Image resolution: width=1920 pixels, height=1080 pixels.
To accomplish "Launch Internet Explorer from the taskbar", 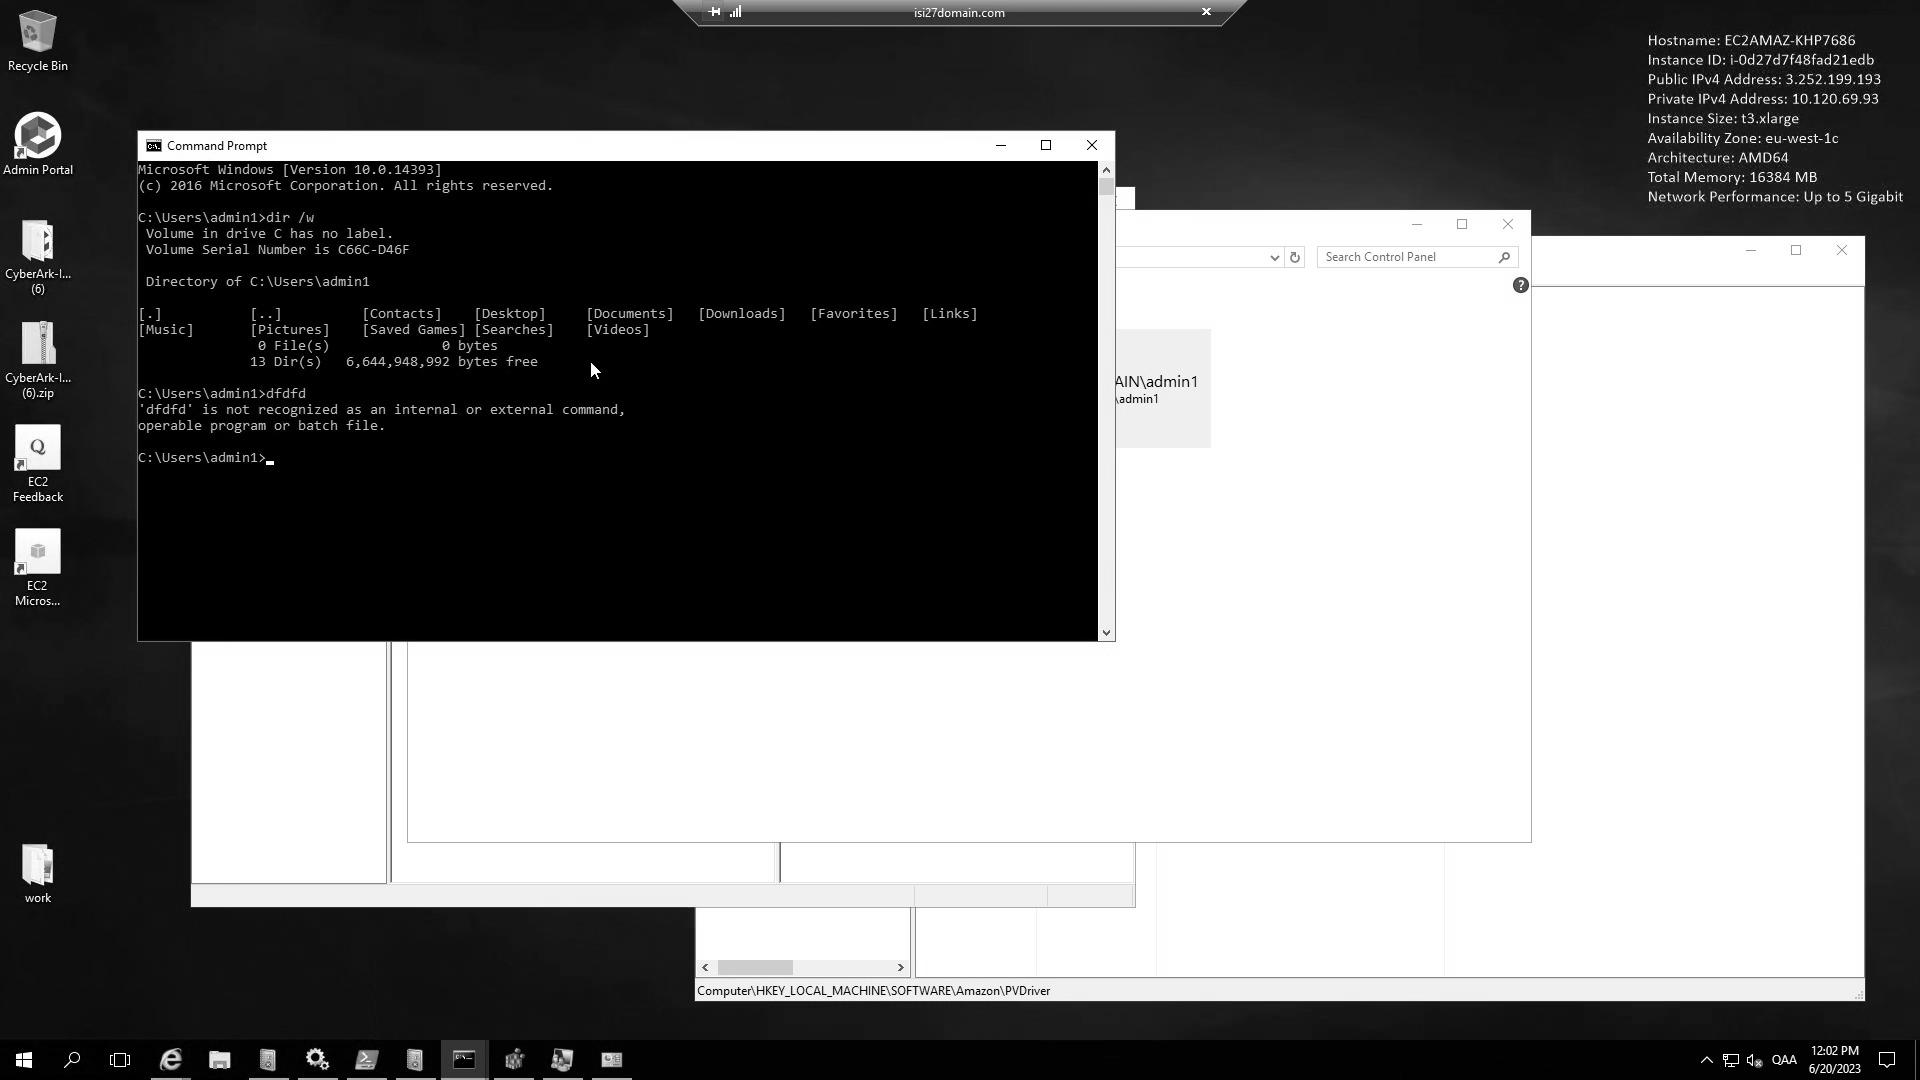I will click(x=171, y=1060).
